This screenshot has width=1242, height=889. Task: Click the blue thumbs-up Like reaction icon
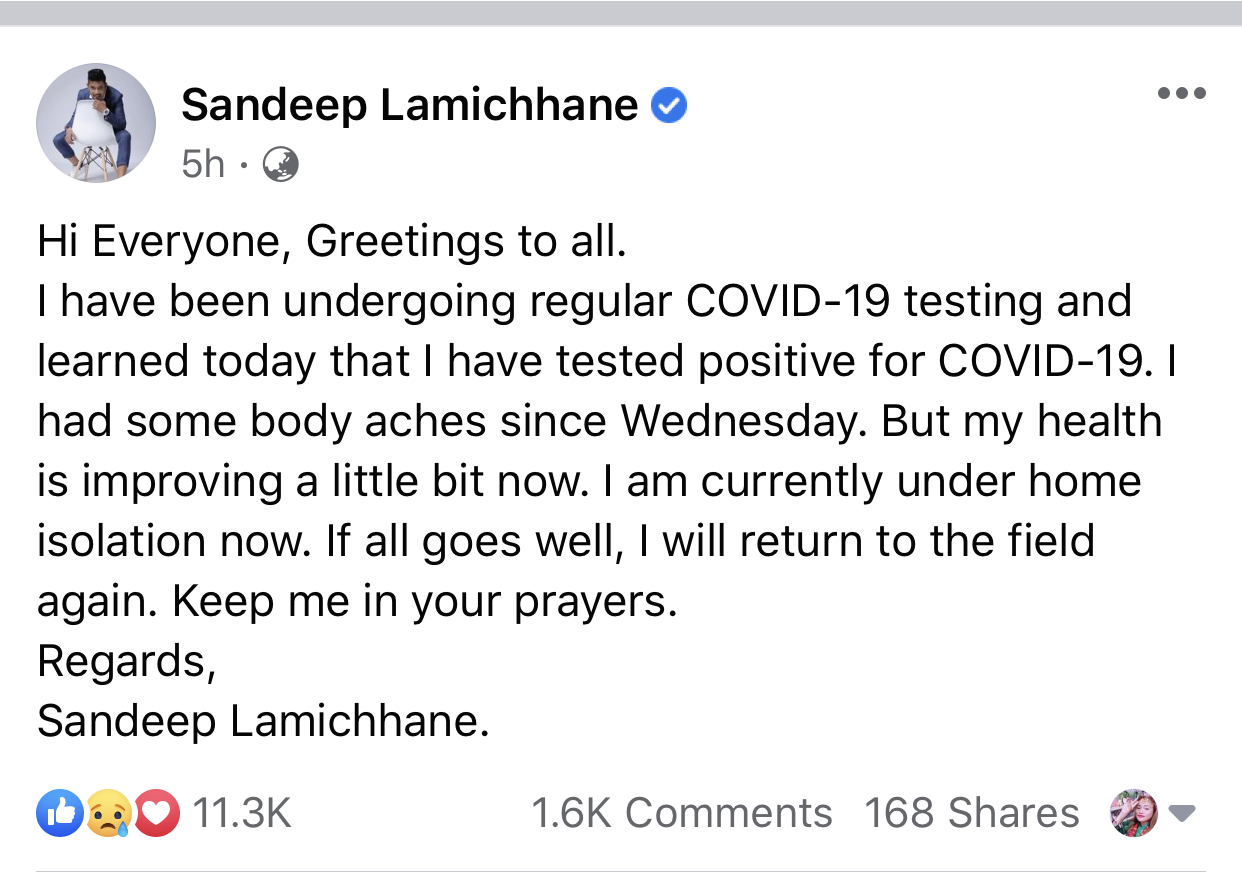tap(56, 813)
